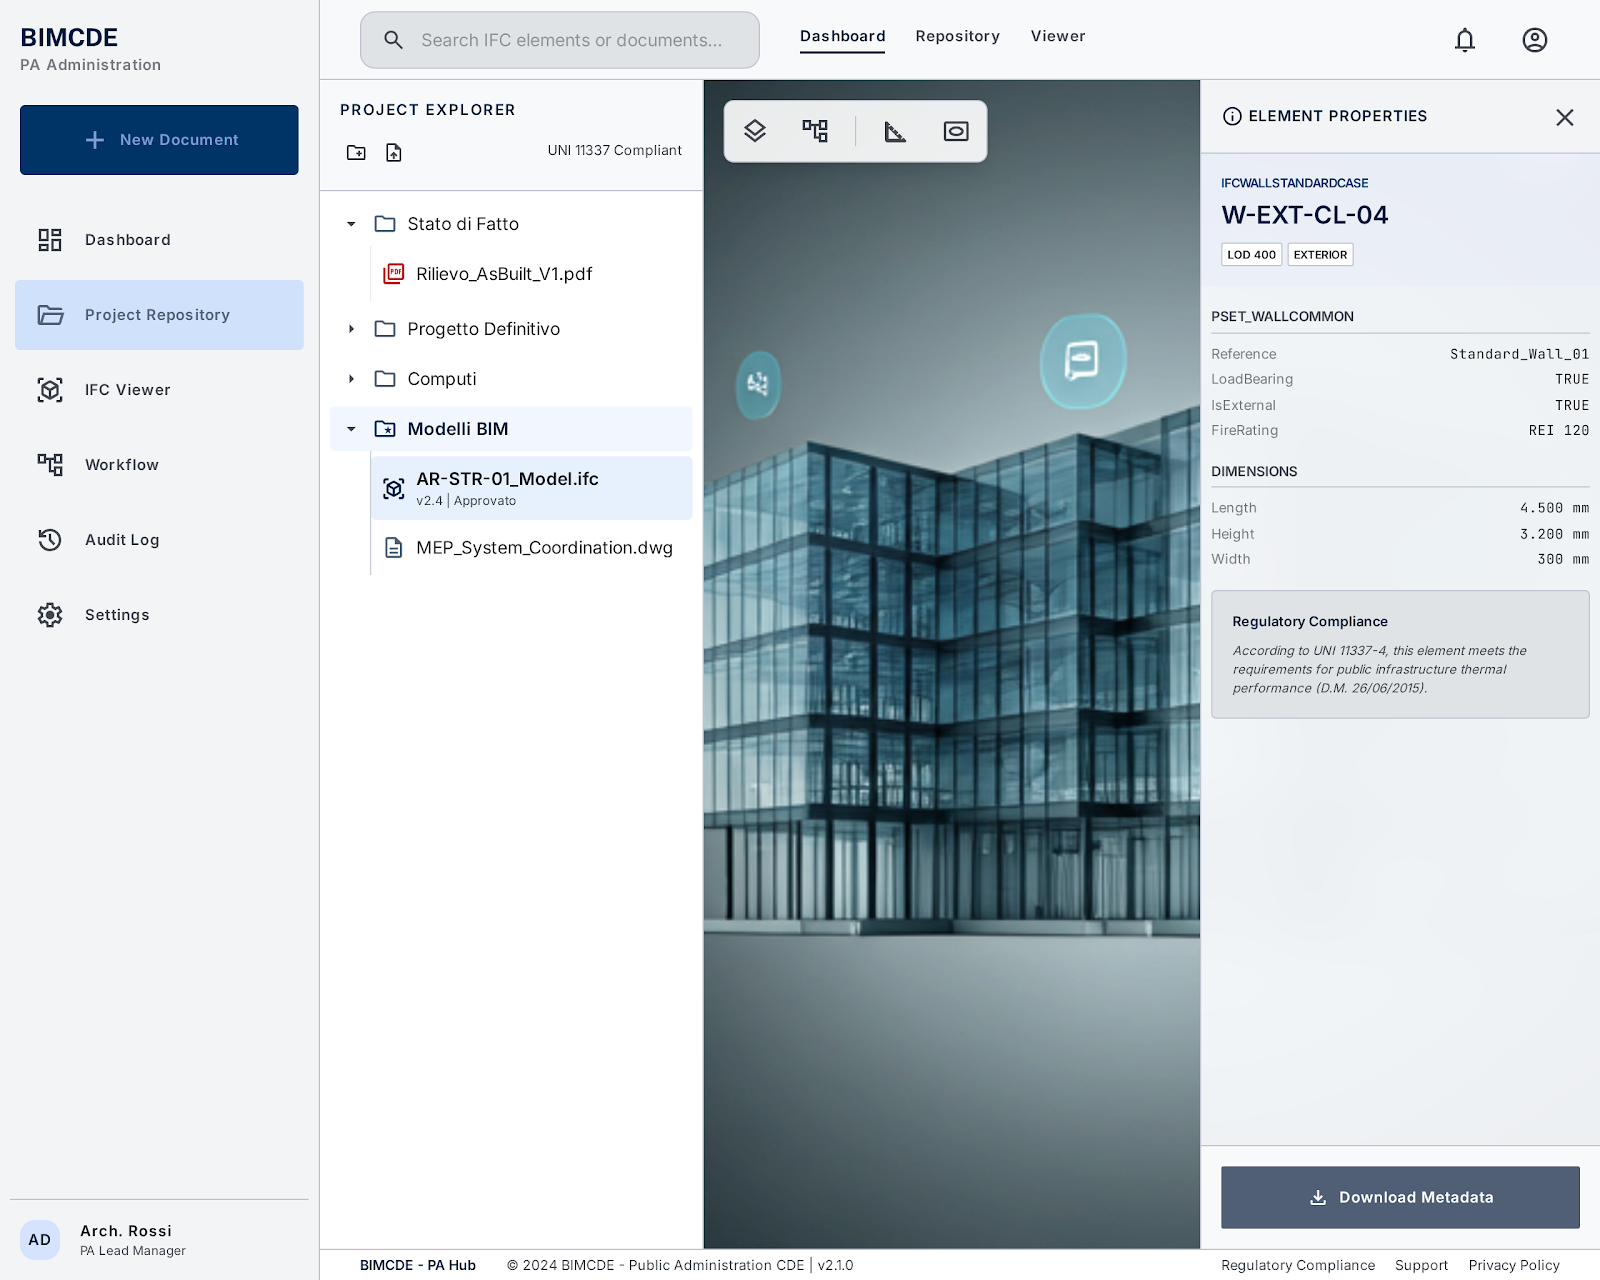The image size is (1600, 1280).
Task: Click the REI 120 fire rating value
Action: point(1558,430)
